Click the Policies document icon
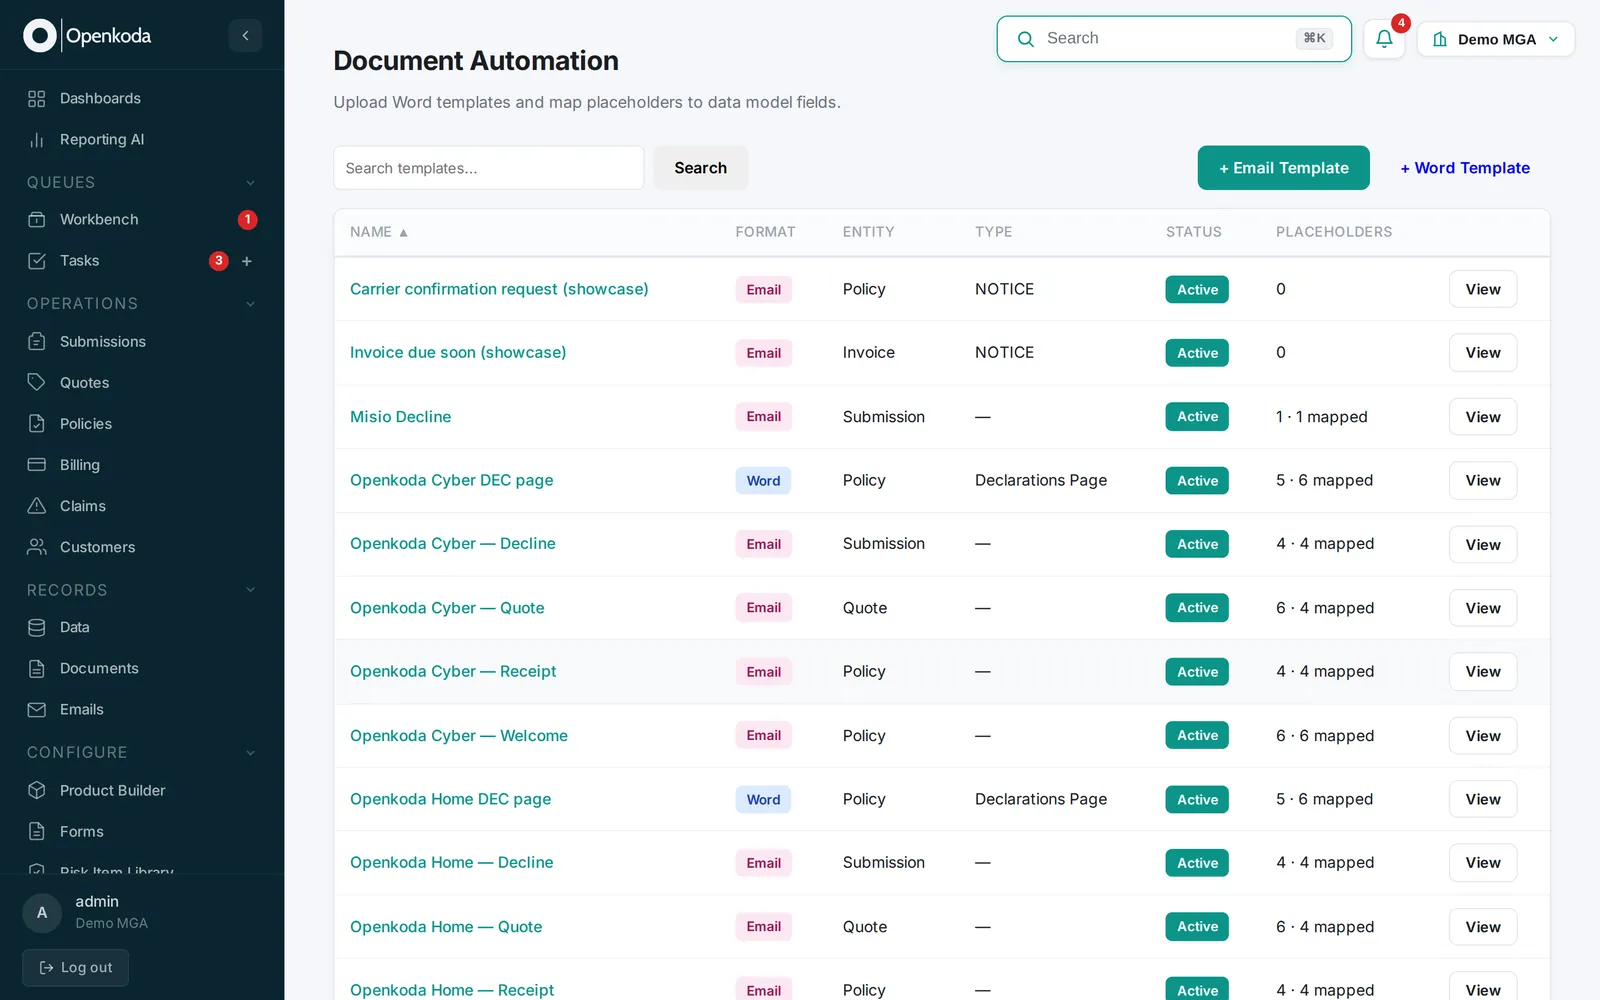 click(x=37, y=423)
